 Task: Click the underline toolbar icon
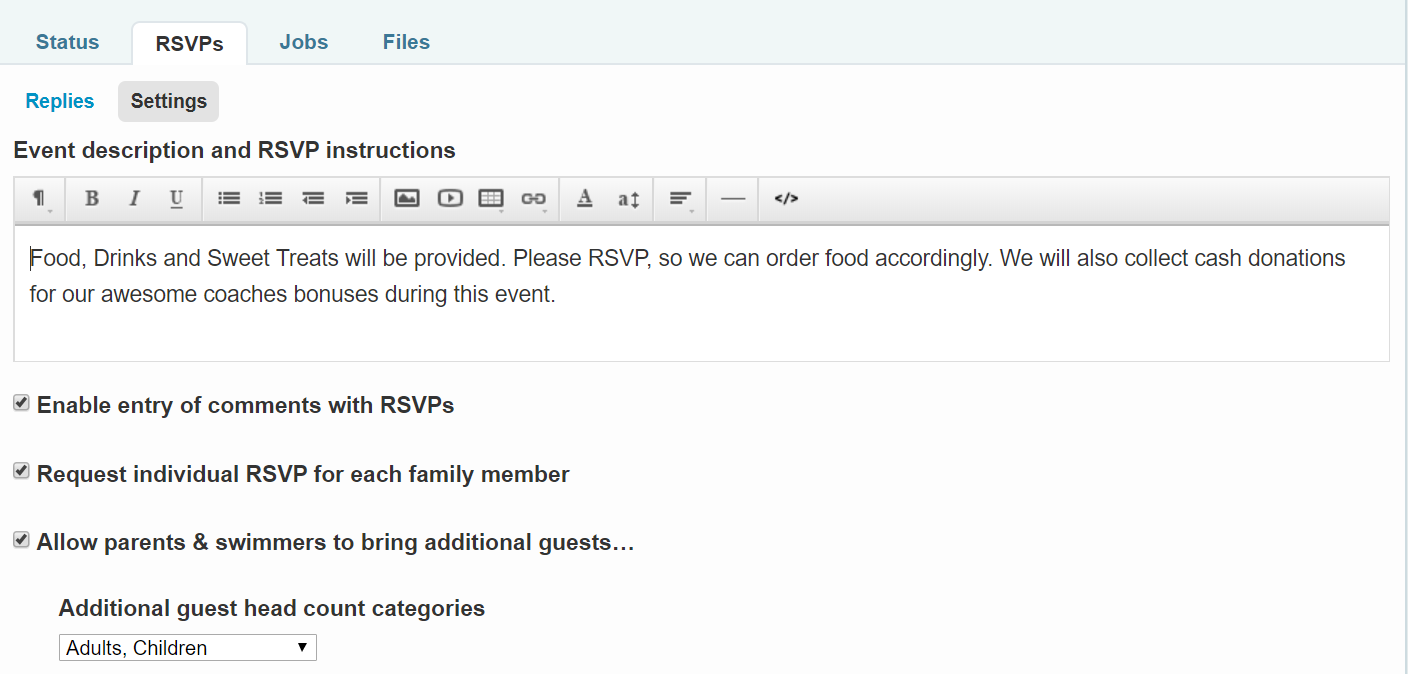click(x=176, y=198)
